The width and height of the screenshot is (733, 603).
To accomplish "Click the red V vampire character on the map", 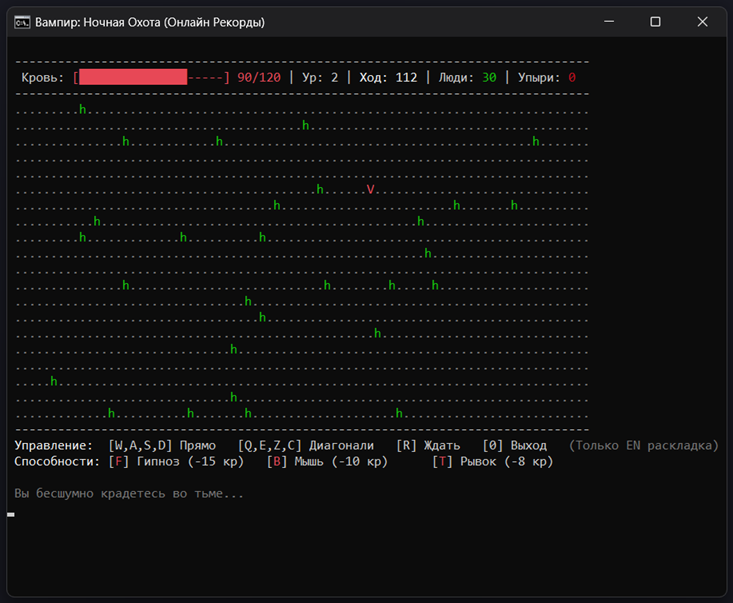I will point(370,189).
